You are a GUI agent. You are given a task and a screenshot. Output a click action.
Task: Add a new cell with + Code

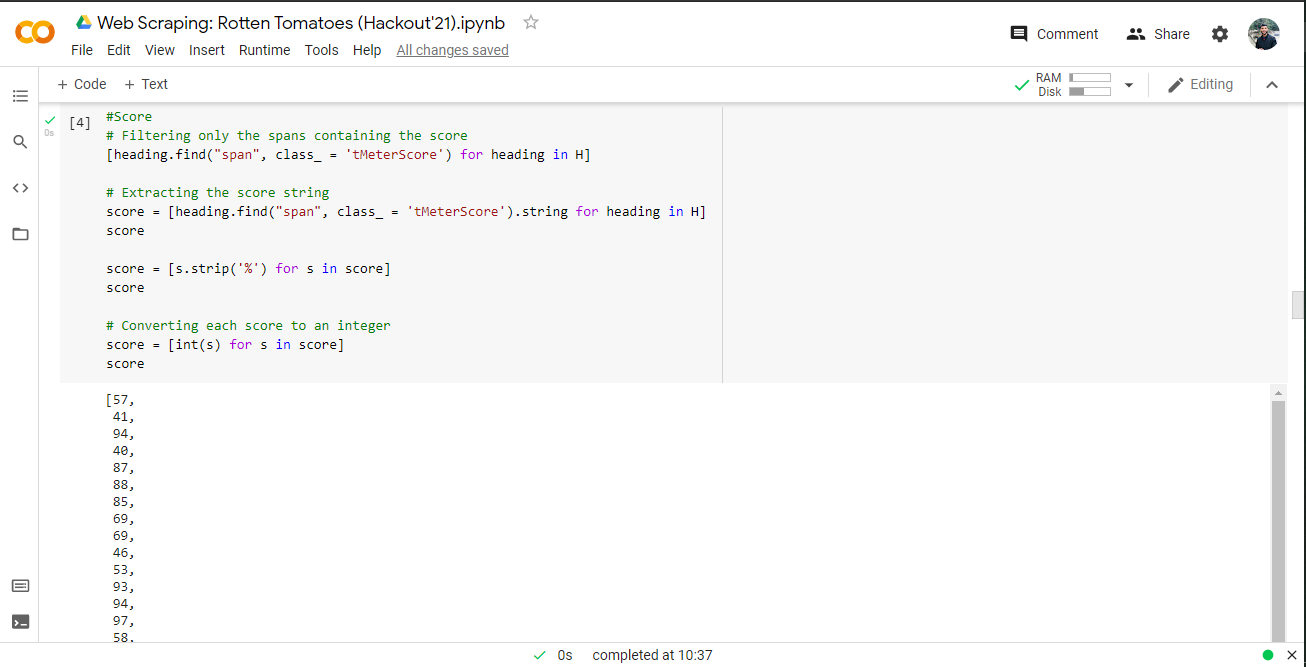click(80, 84)
